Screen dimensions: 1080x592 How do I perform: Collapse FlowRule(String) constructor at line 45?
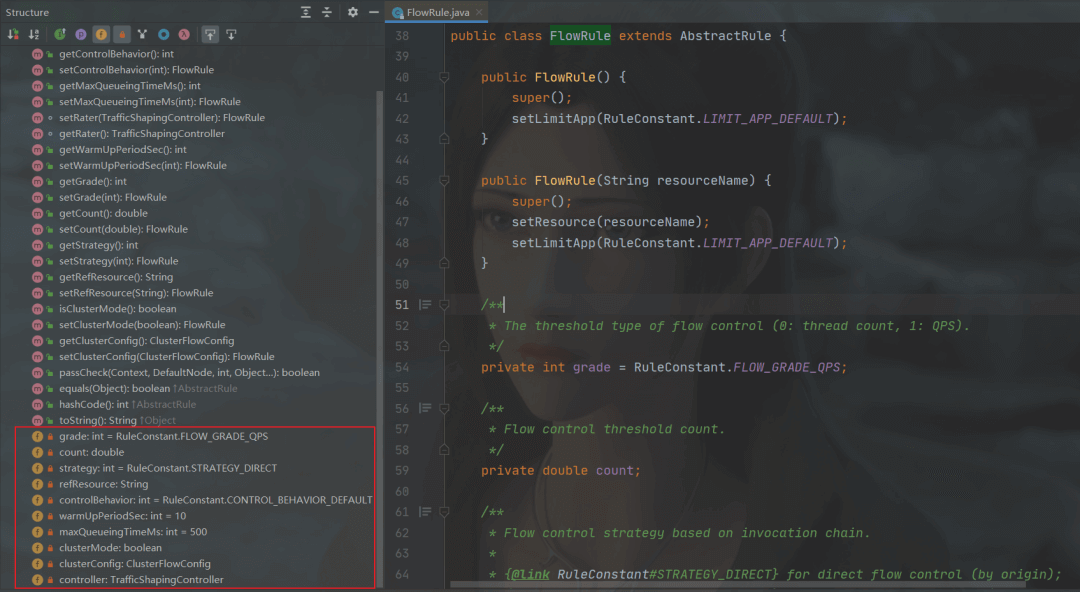point(444,181)
